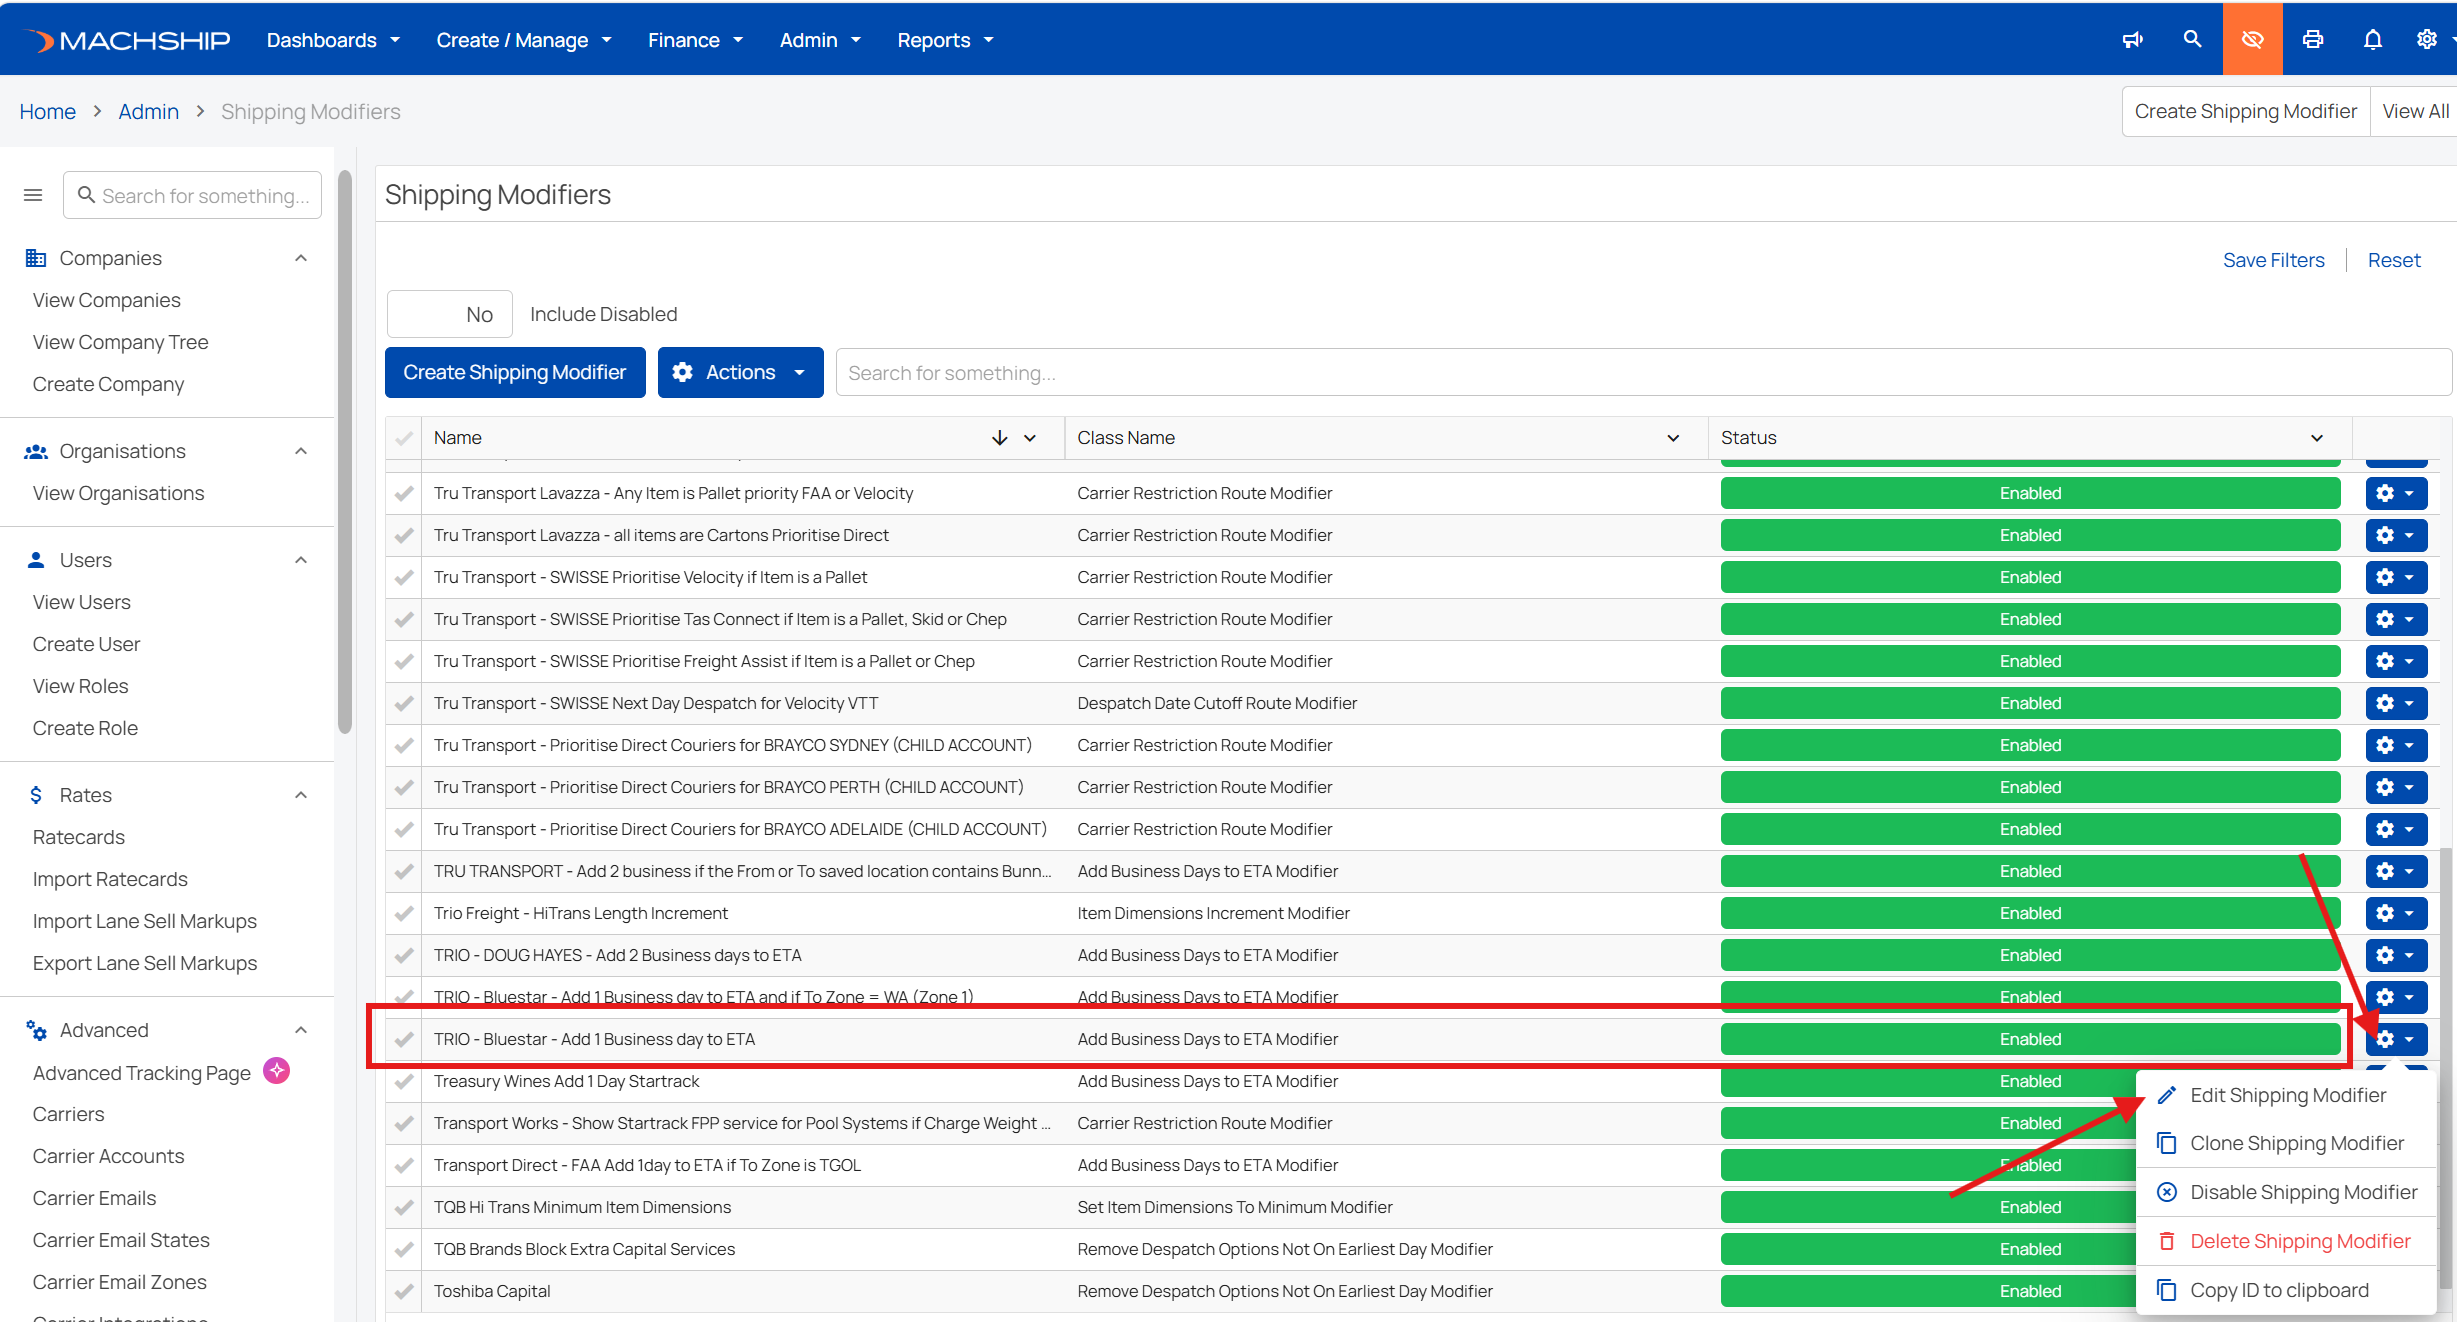Select Edit Shipping Modifier from menu
Screen dimensions: 2457x1322
coord(2287,1095)
